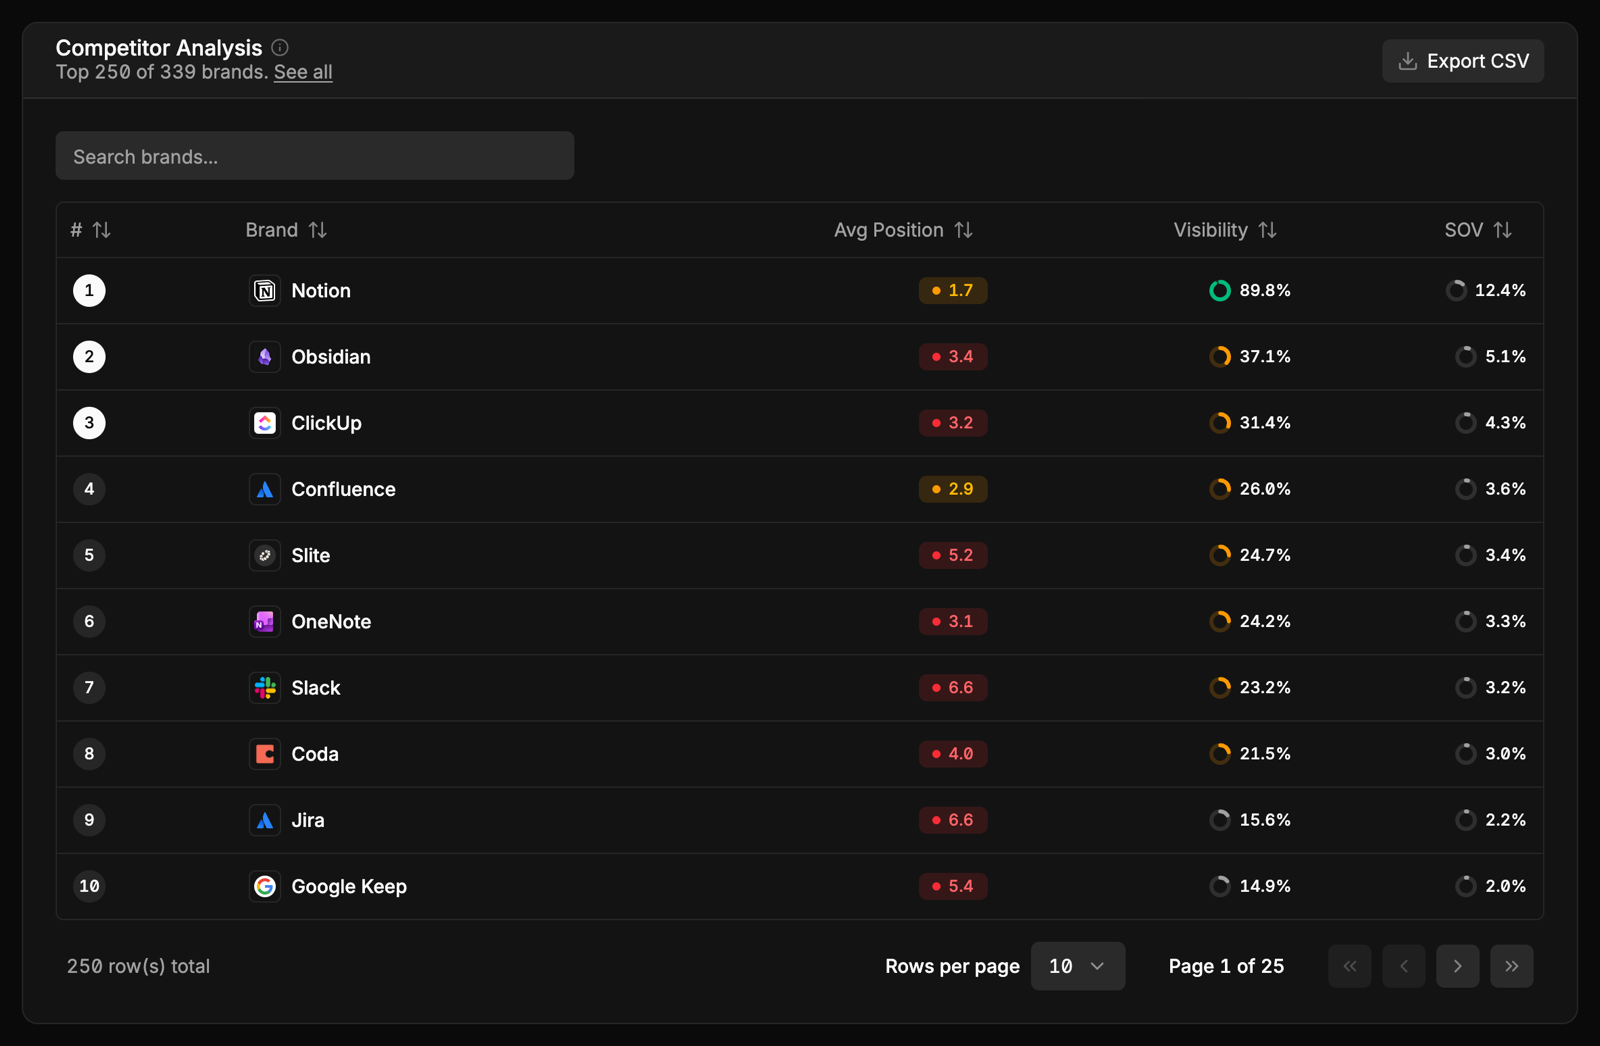Sort the table by Avg Position

click(963, 230)
